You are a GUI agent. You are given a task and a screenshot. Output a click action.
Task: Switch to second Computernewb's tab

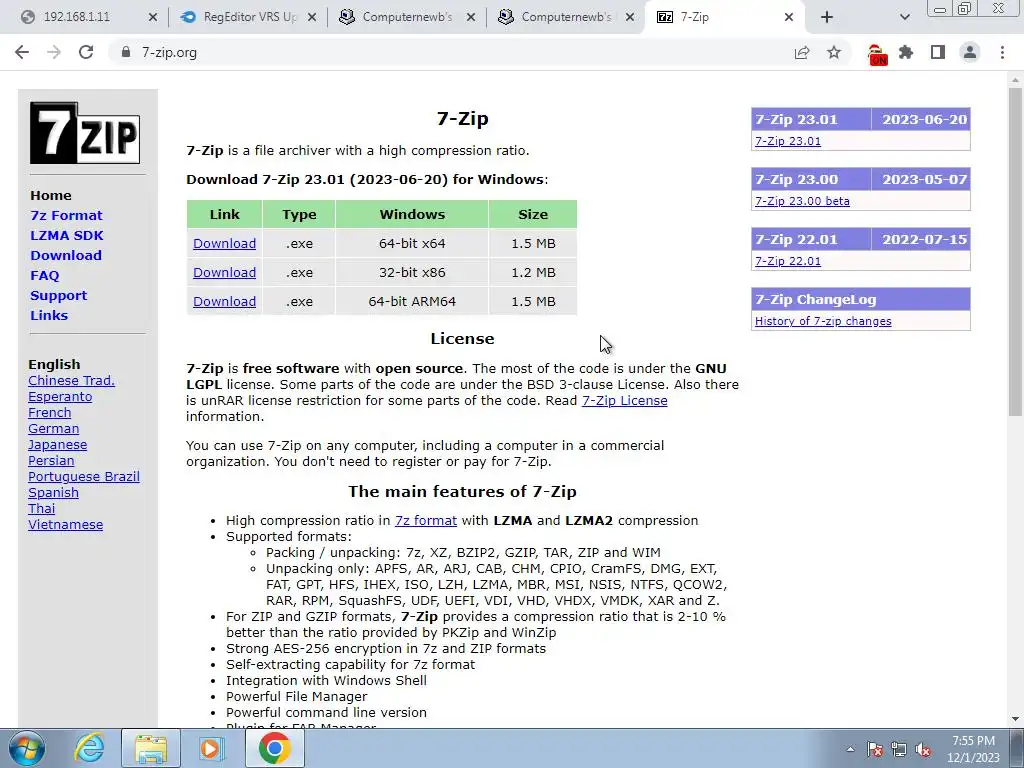coord(566,18)
